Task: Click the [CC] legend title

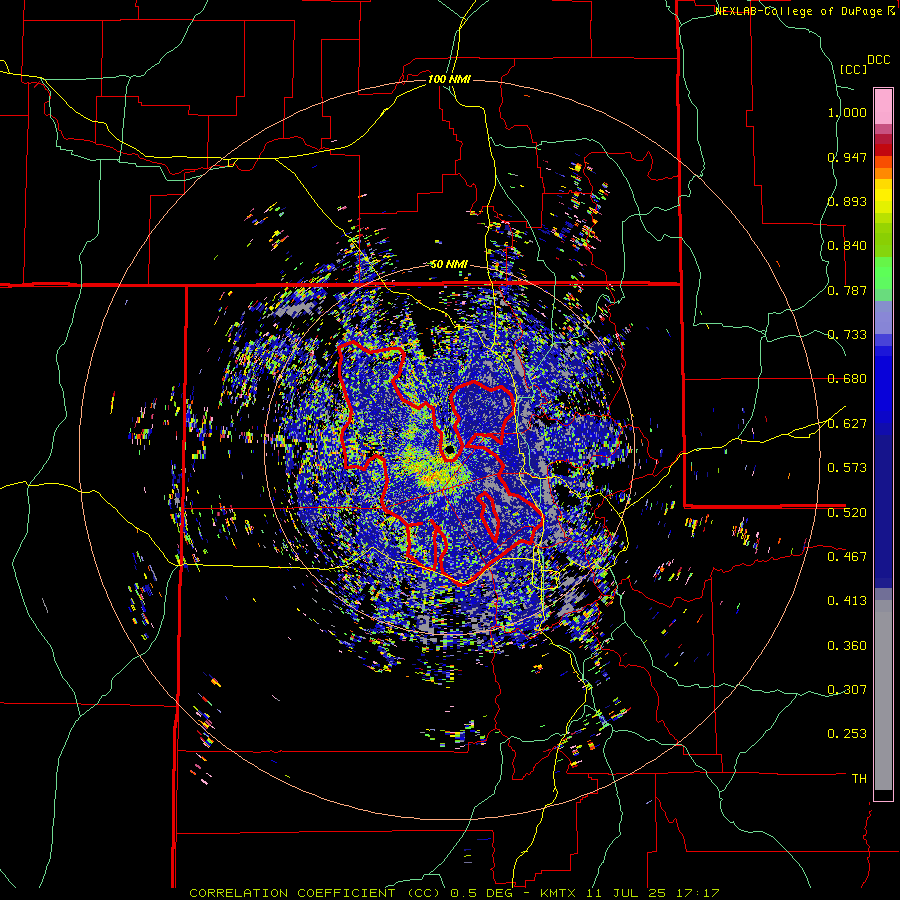Action: [853, 69]
